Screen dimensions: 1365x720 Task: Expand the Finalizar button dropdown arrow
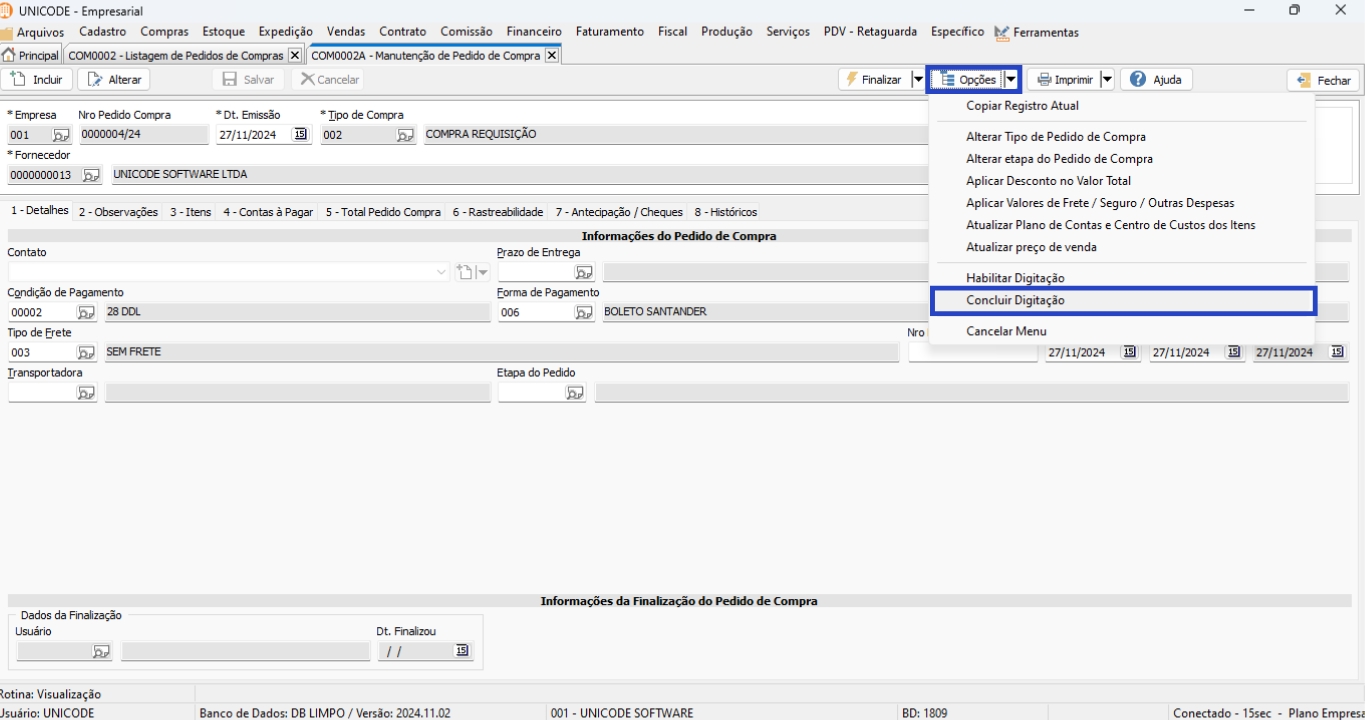coord(917,80)
